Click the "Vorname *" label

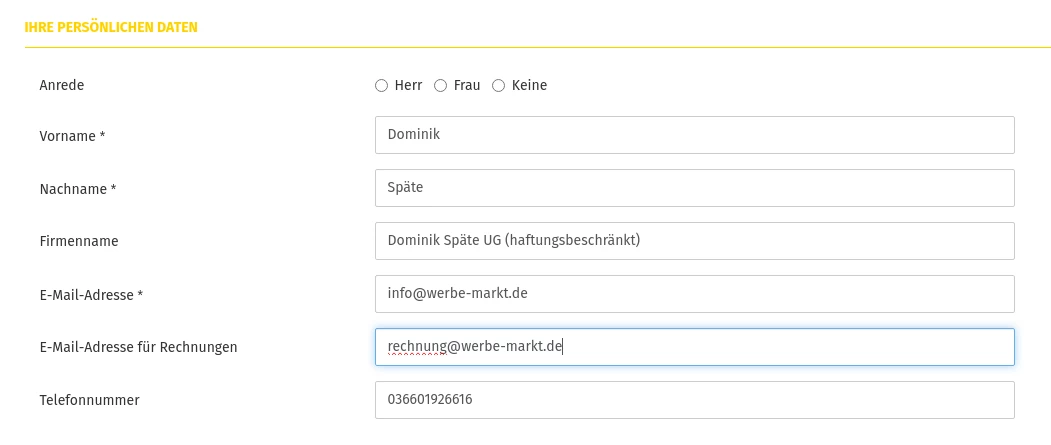(x=72, y=136)
